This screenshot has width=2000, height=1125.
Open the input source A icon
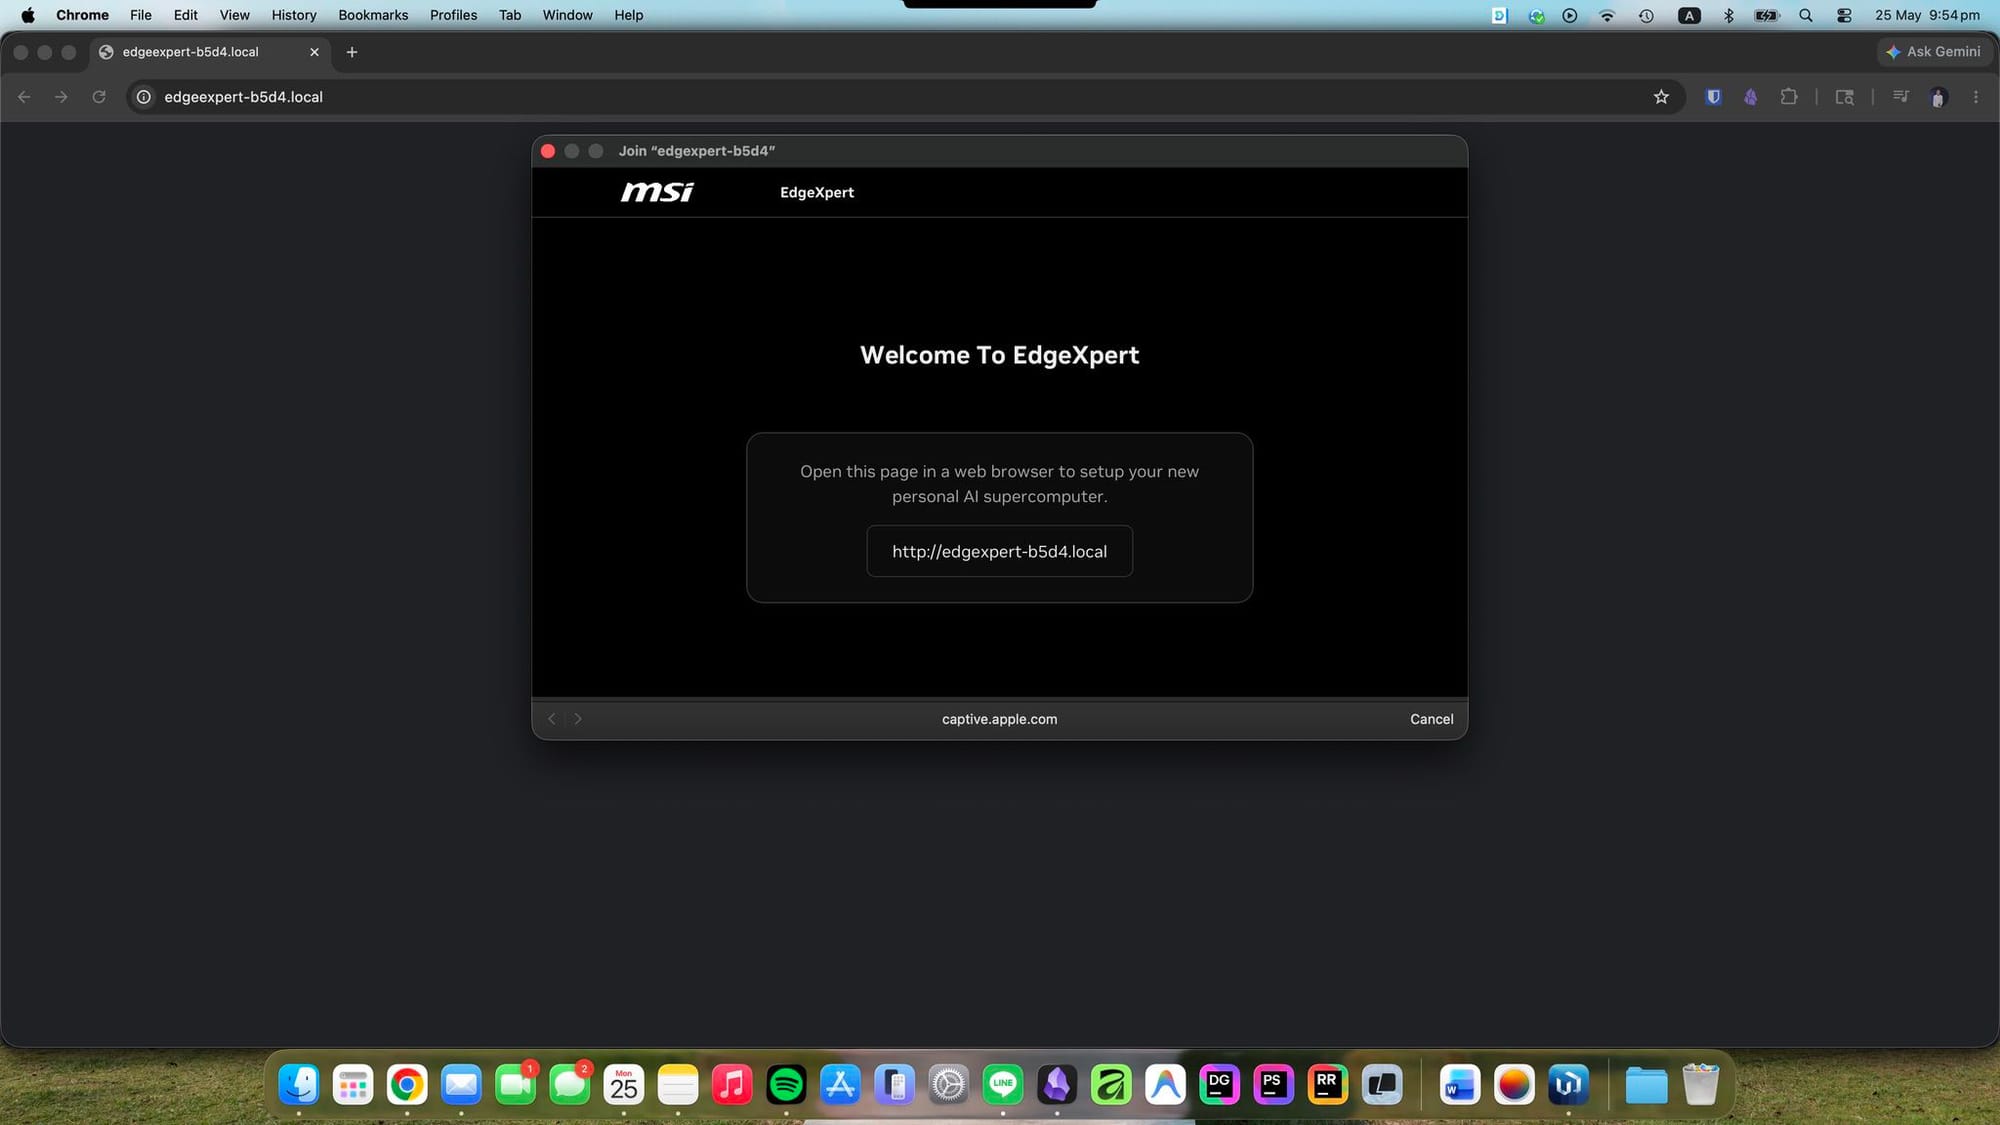click(x=1689, y=15)
